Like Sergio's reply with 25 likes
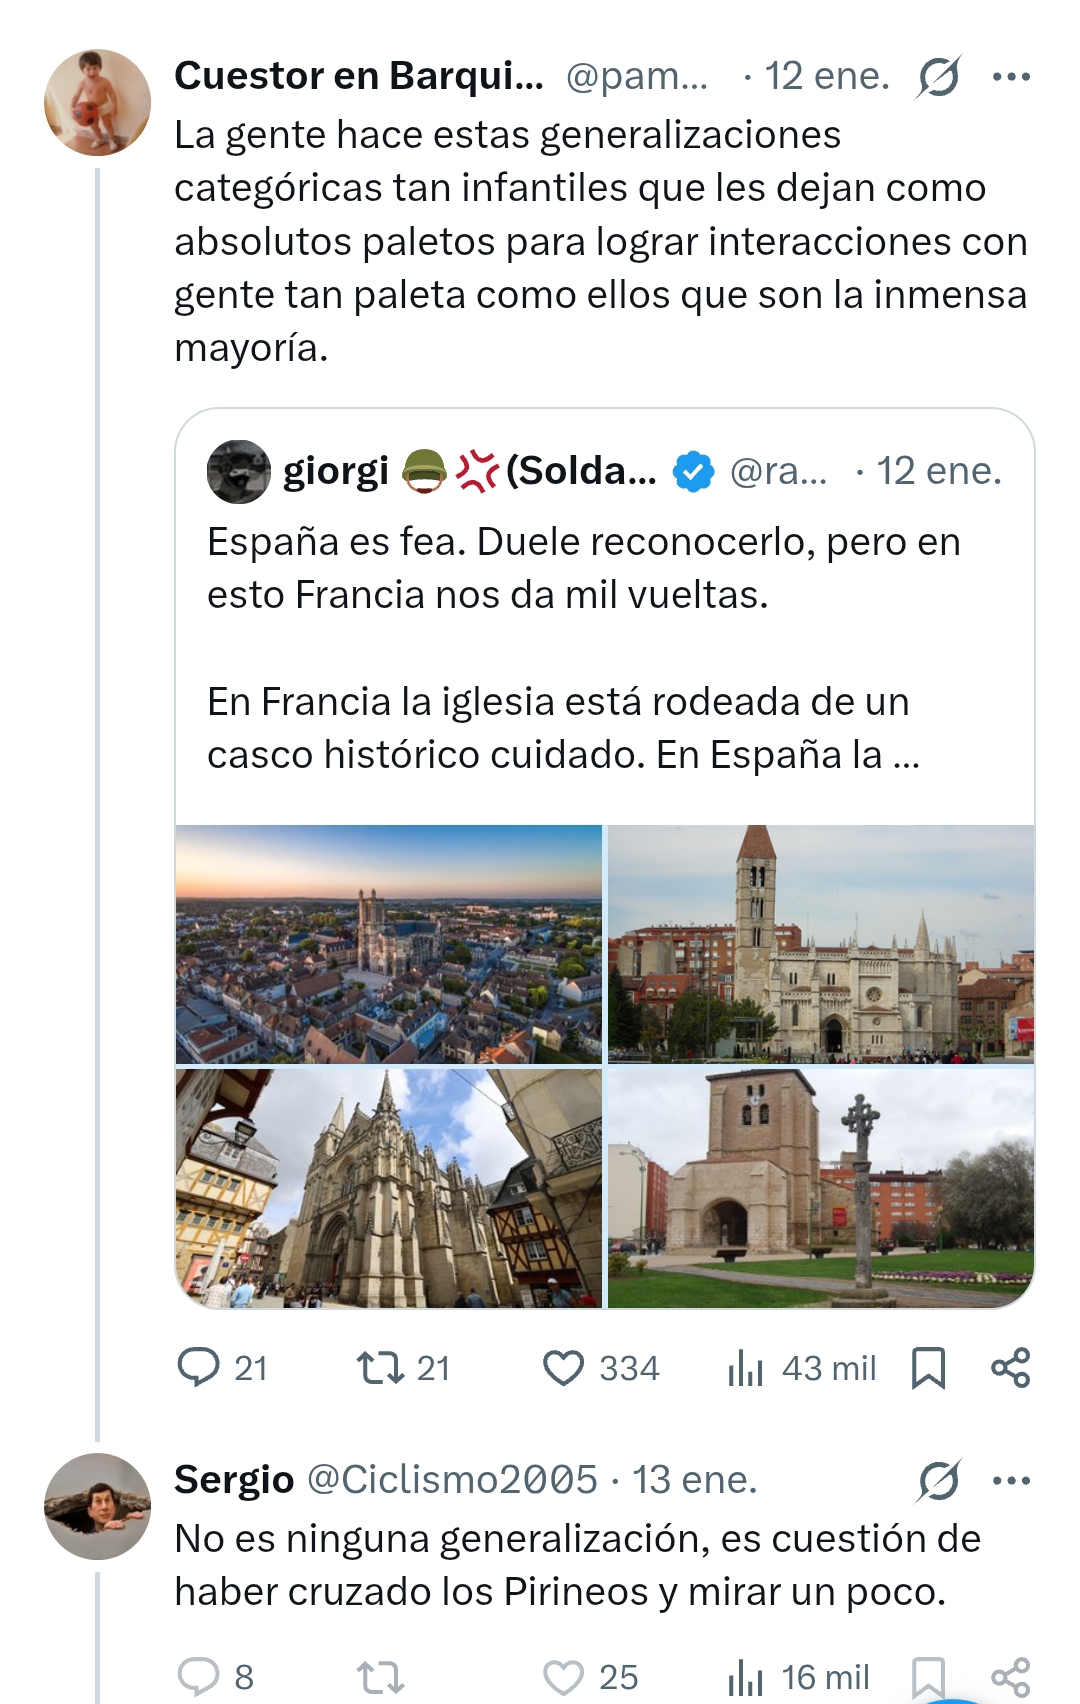This screenshot has height=1704, width=1080. [563, 1676]
